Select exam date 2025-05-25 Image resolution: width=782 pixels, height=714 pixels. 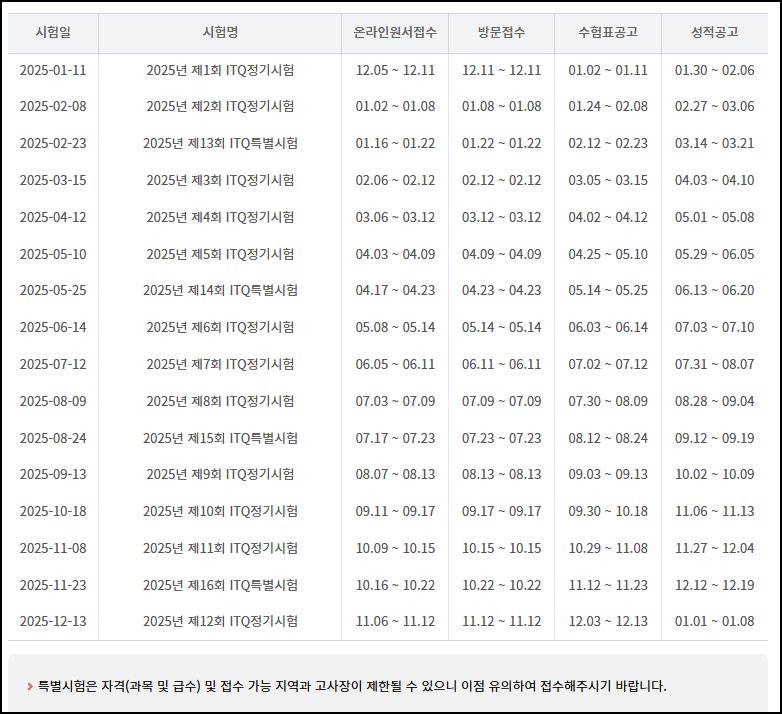coord(53,290)
